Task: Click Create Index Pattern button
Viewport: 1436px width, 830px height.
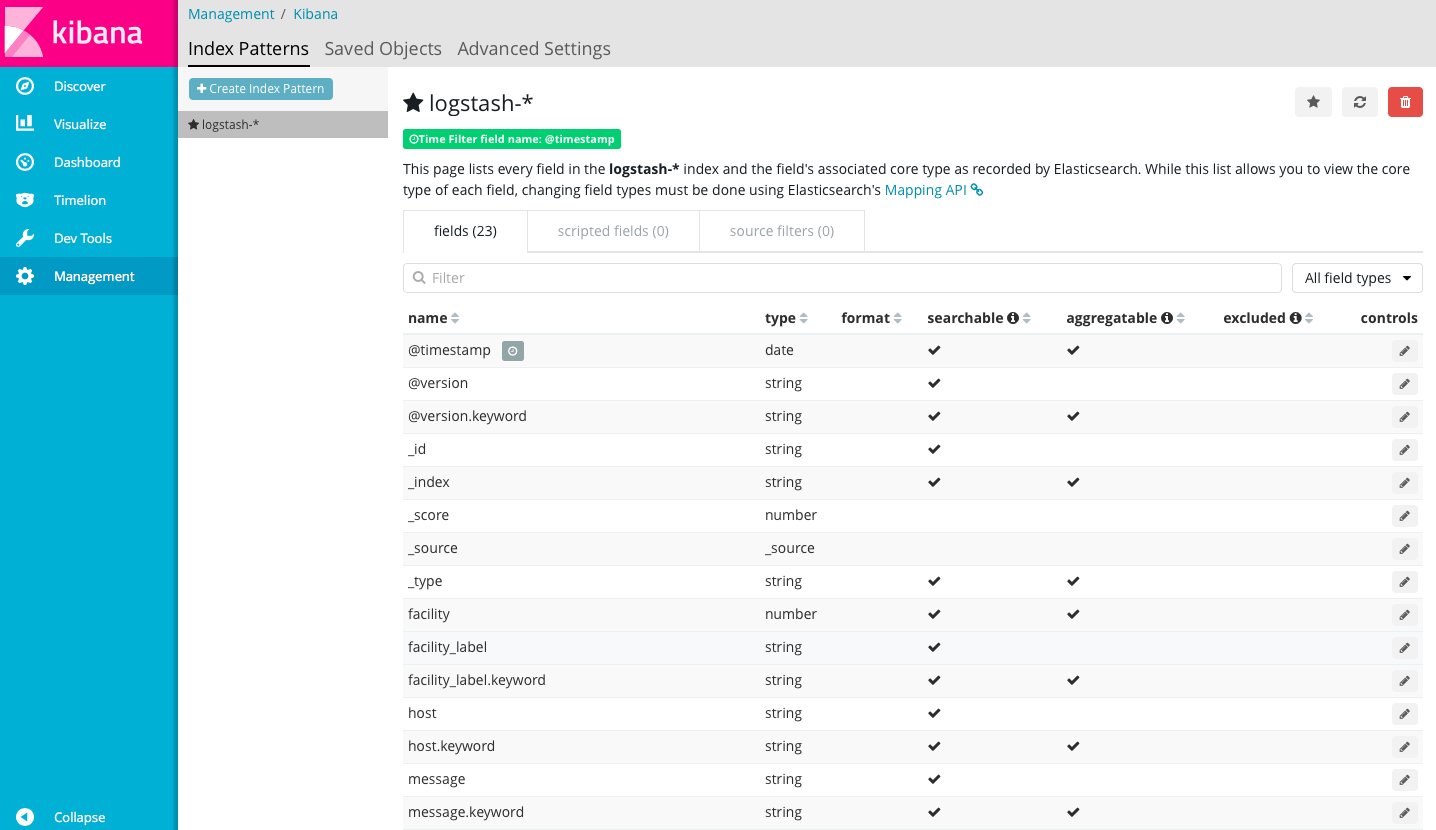Action: 261,89
